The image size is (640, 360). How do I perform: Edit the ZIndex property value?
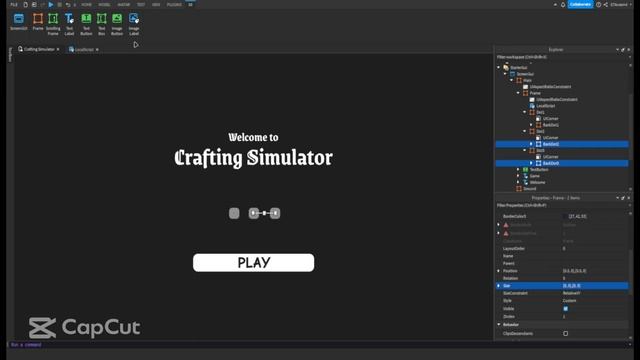click(x=595, y=316)
